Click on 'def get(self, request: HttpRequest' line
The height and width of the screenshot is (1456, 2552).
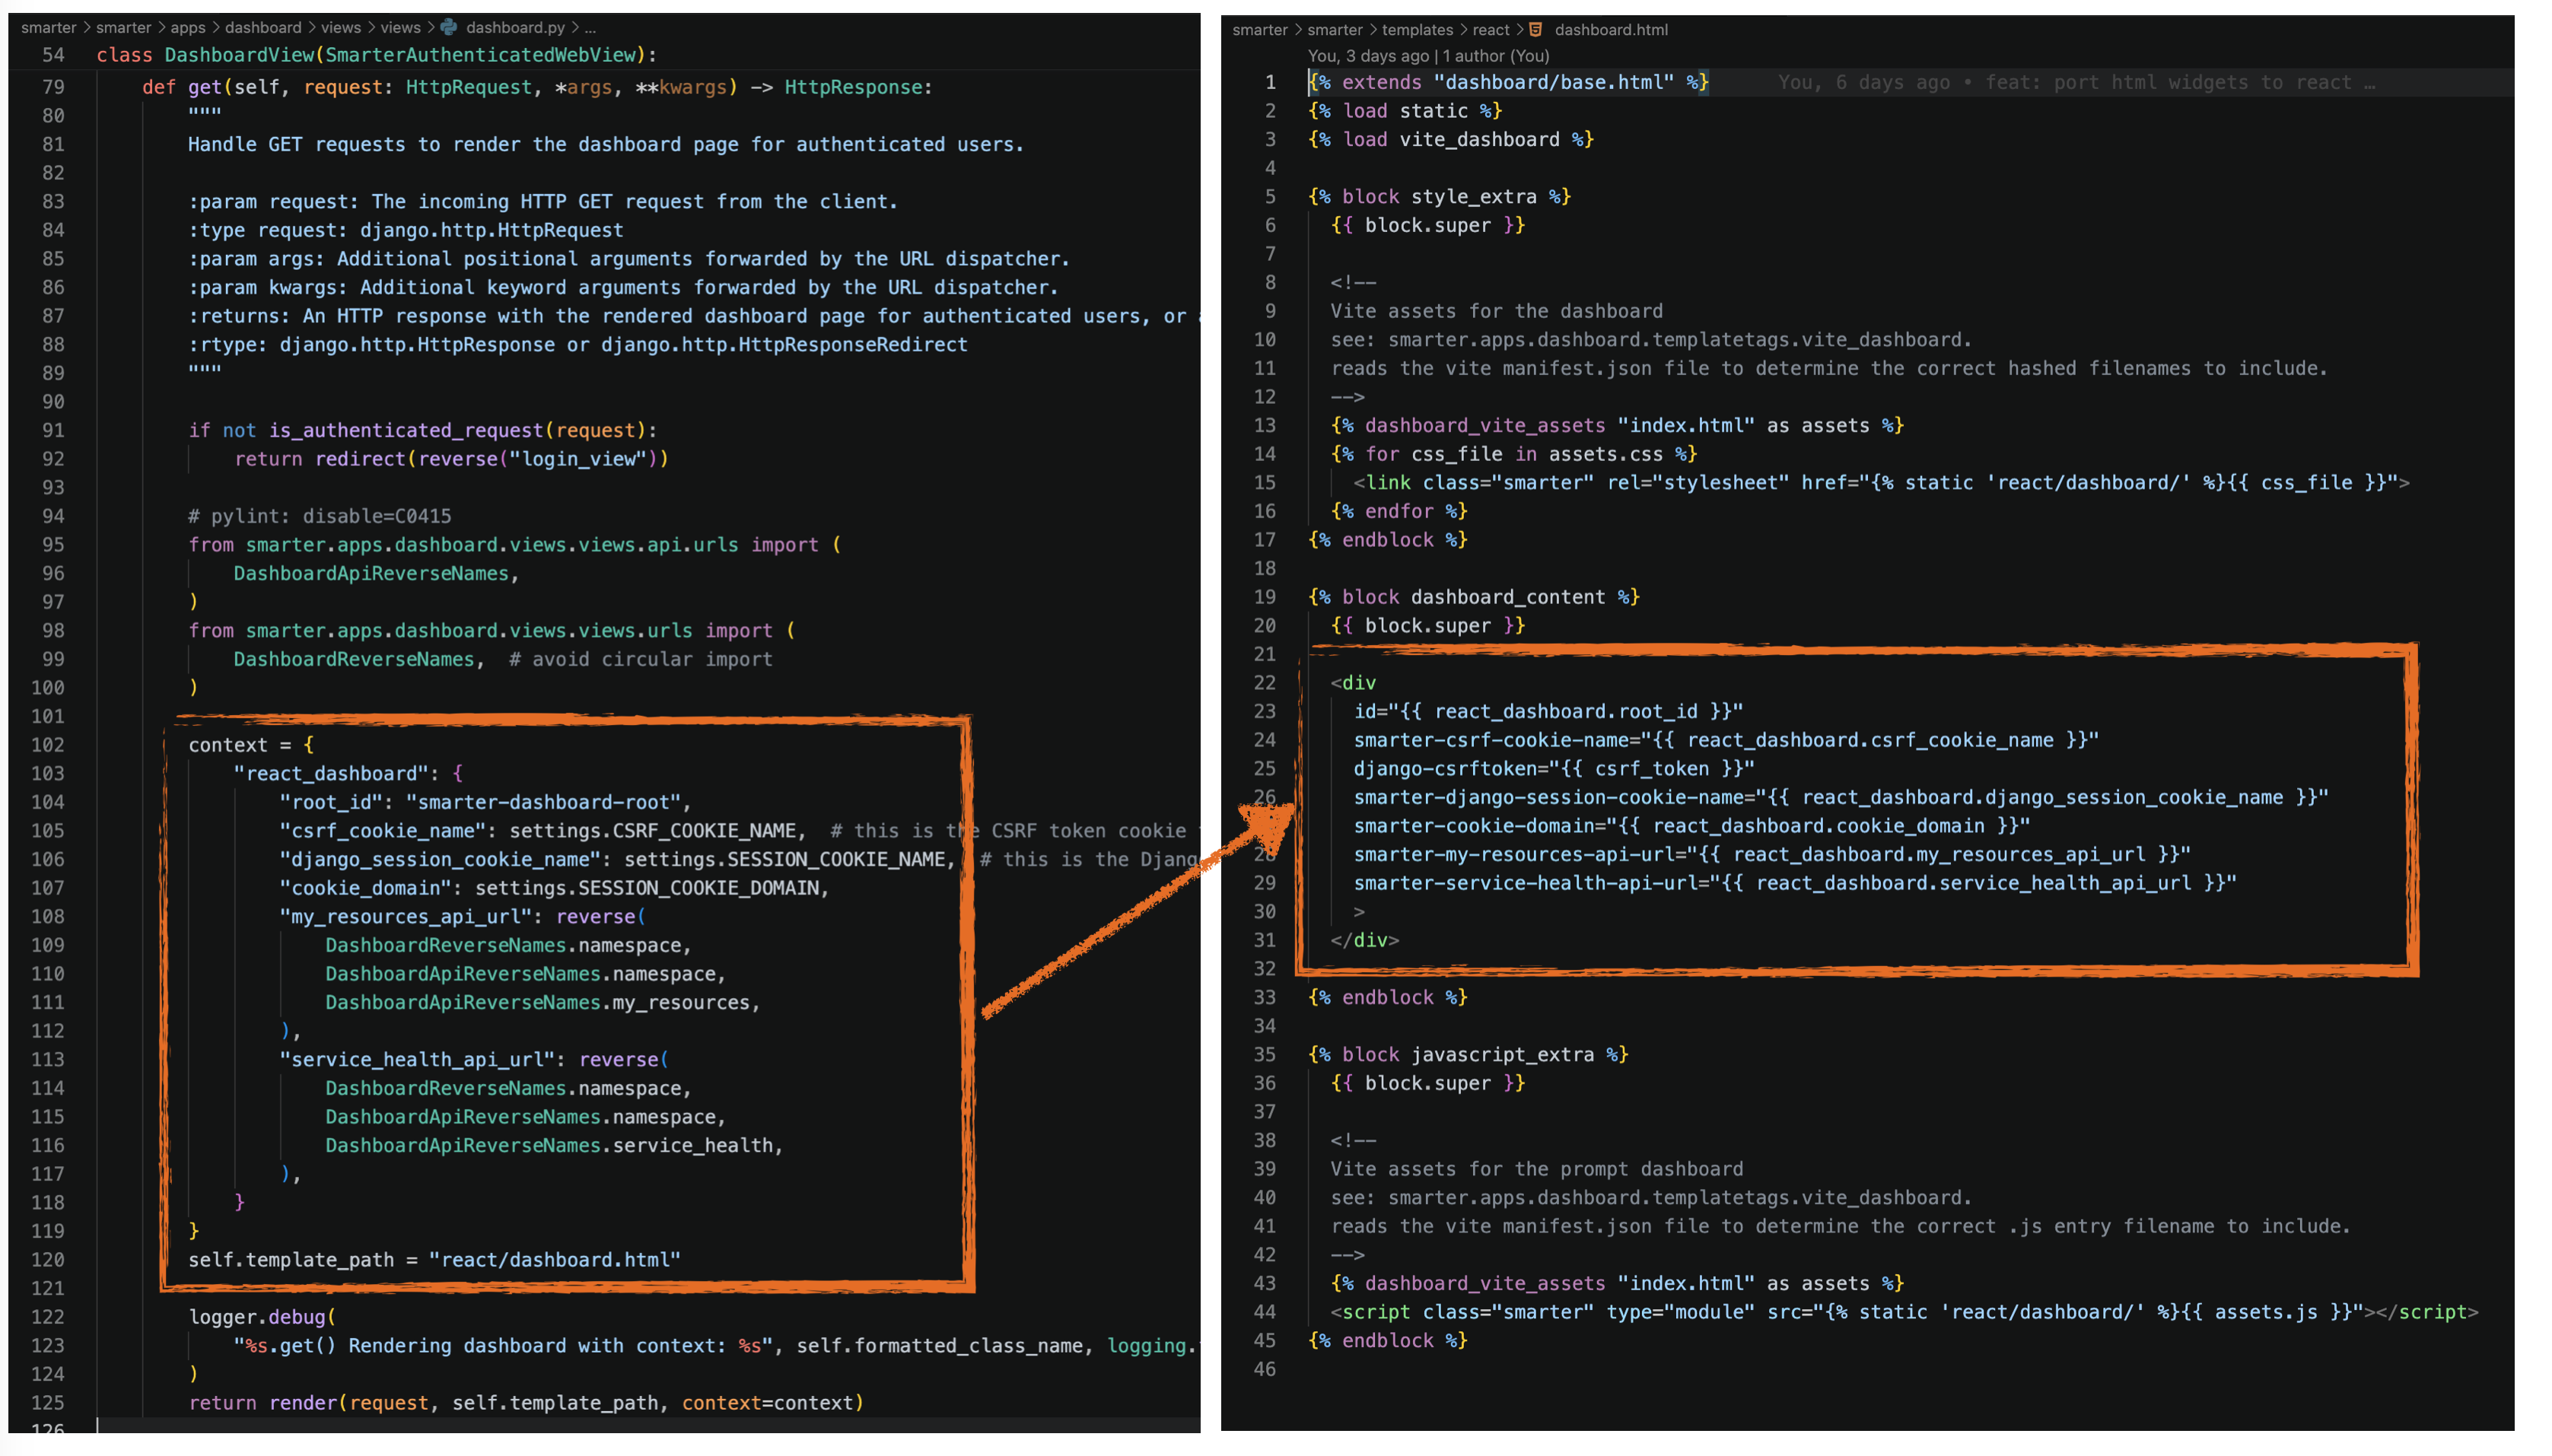pyautogui.click(x=537, y=87)
